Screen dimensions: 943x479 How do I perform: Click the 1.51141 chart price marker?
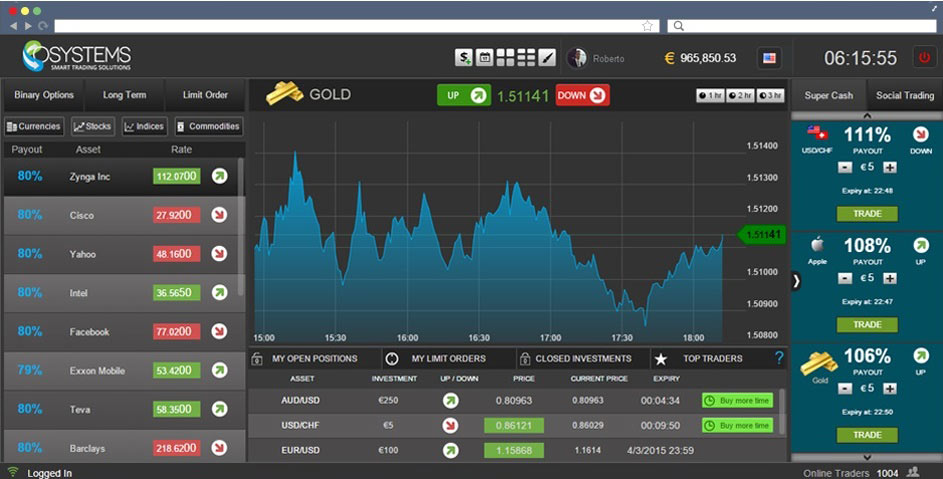click(761, 235)
